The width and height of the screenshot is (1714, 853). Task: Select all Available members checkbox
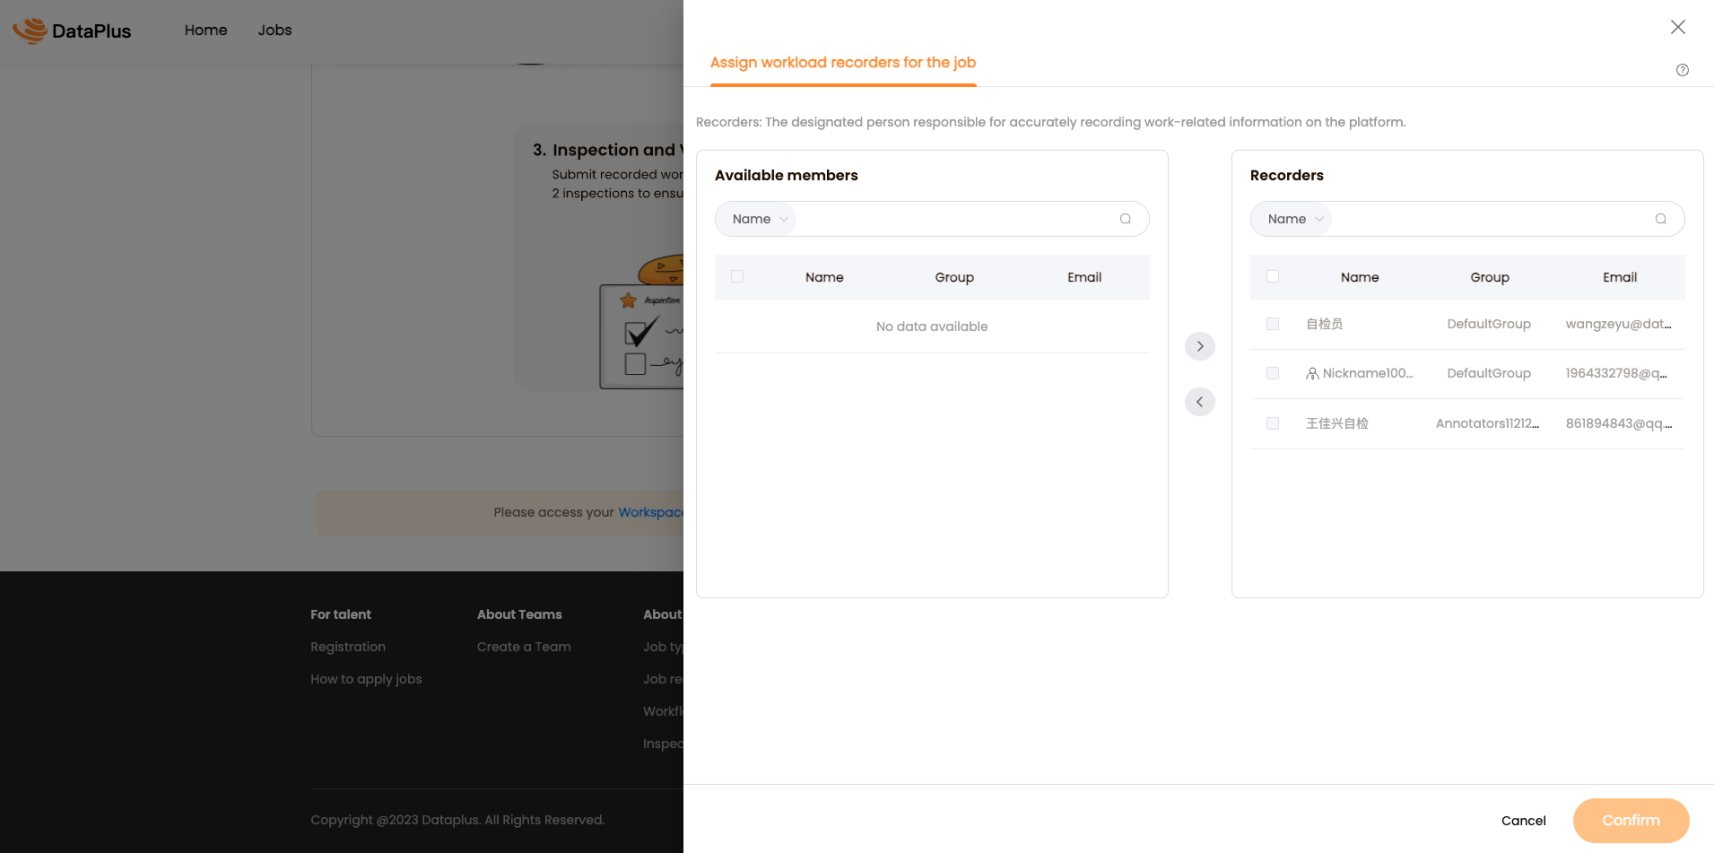[737, 277]
